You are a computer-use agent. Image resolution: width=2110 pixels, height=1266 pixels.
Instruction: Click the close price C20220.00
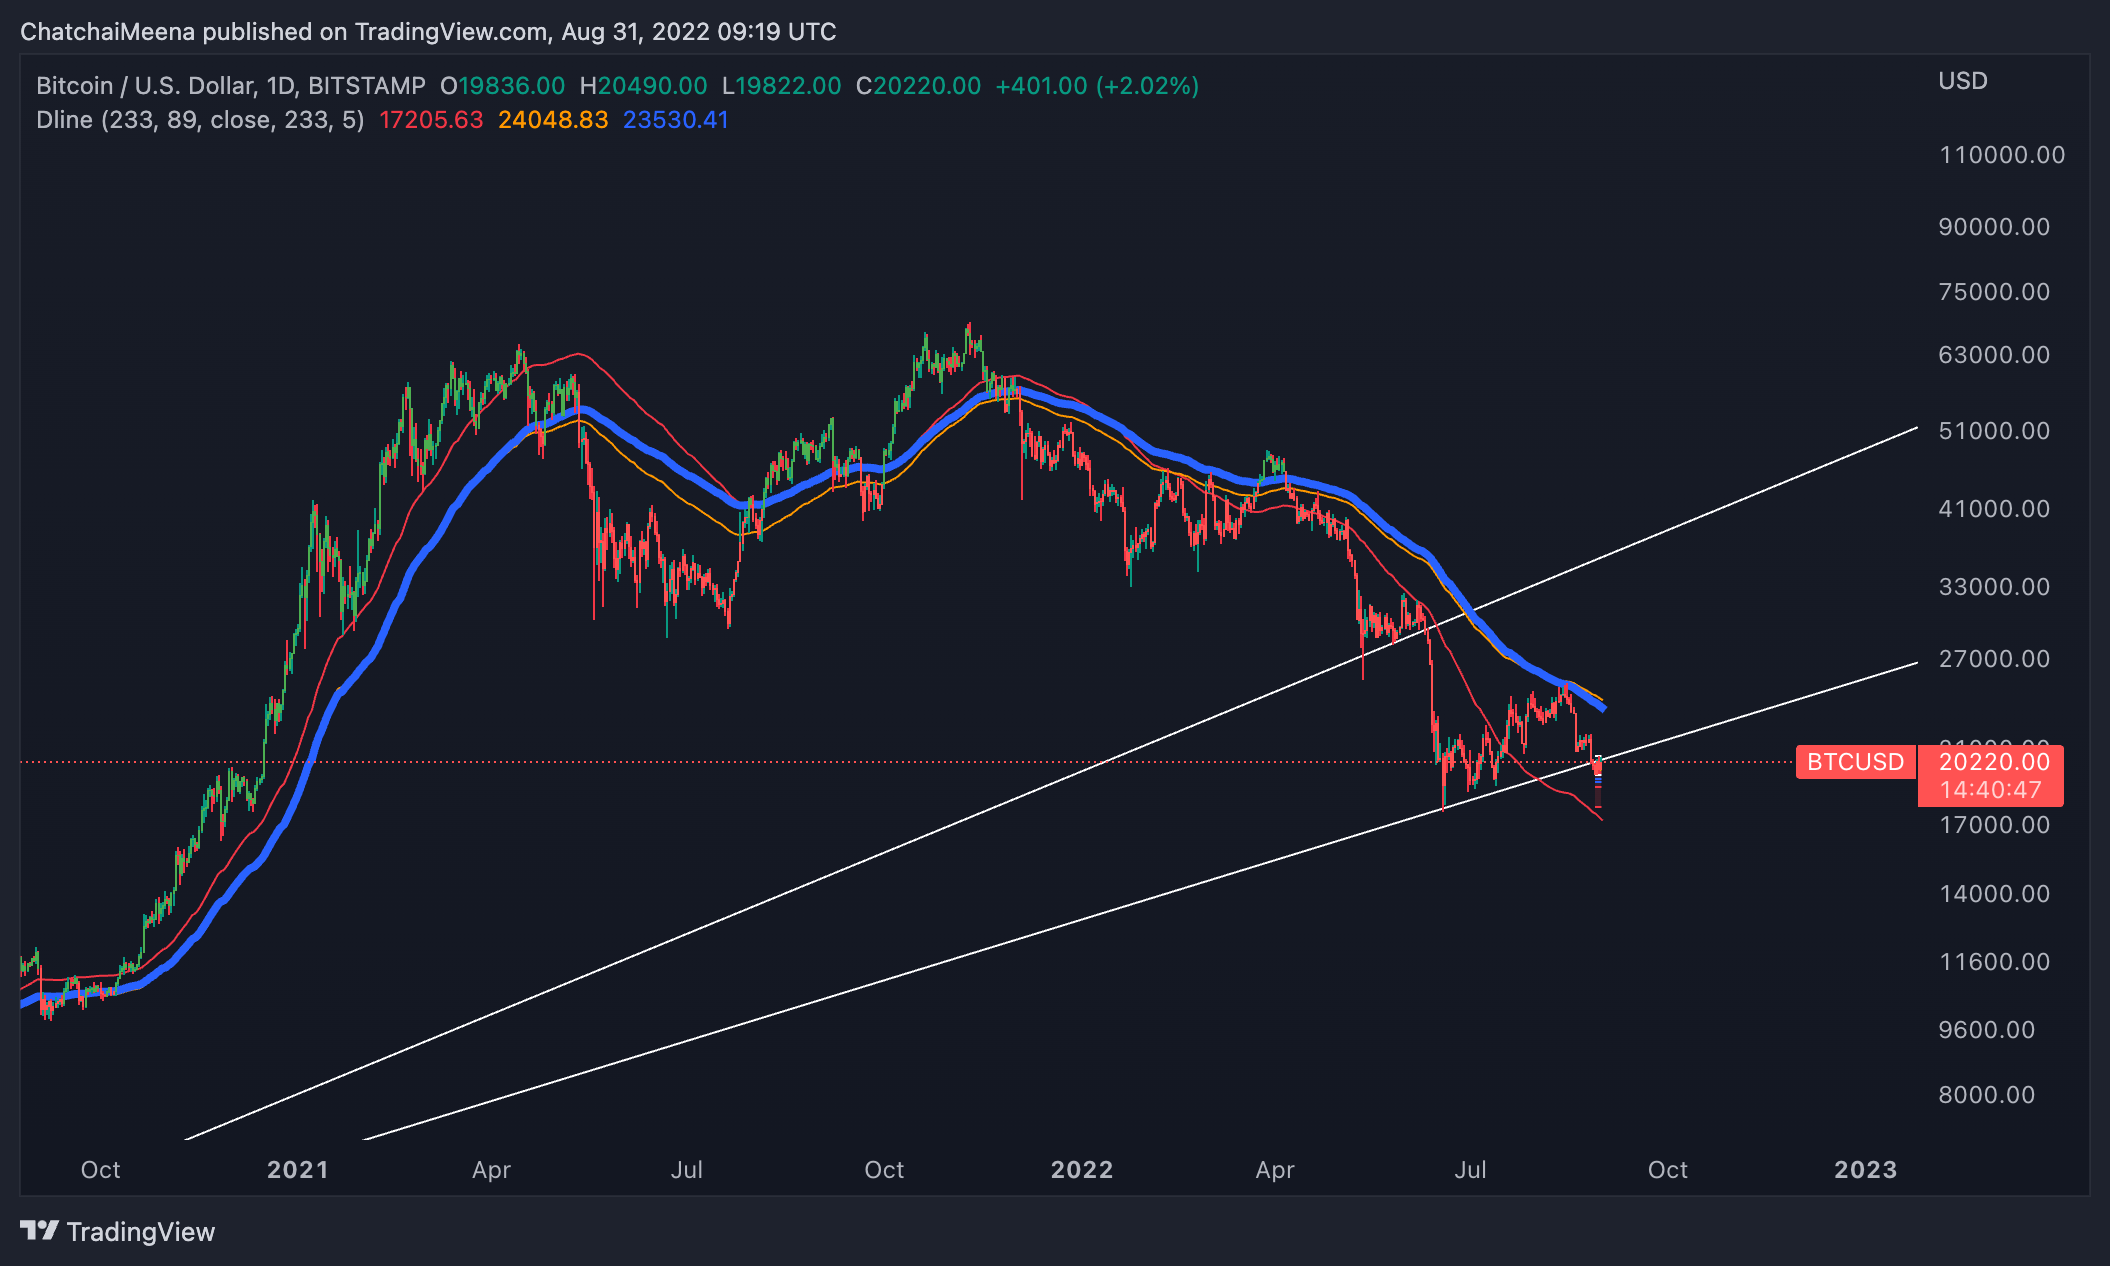point(918,86)
